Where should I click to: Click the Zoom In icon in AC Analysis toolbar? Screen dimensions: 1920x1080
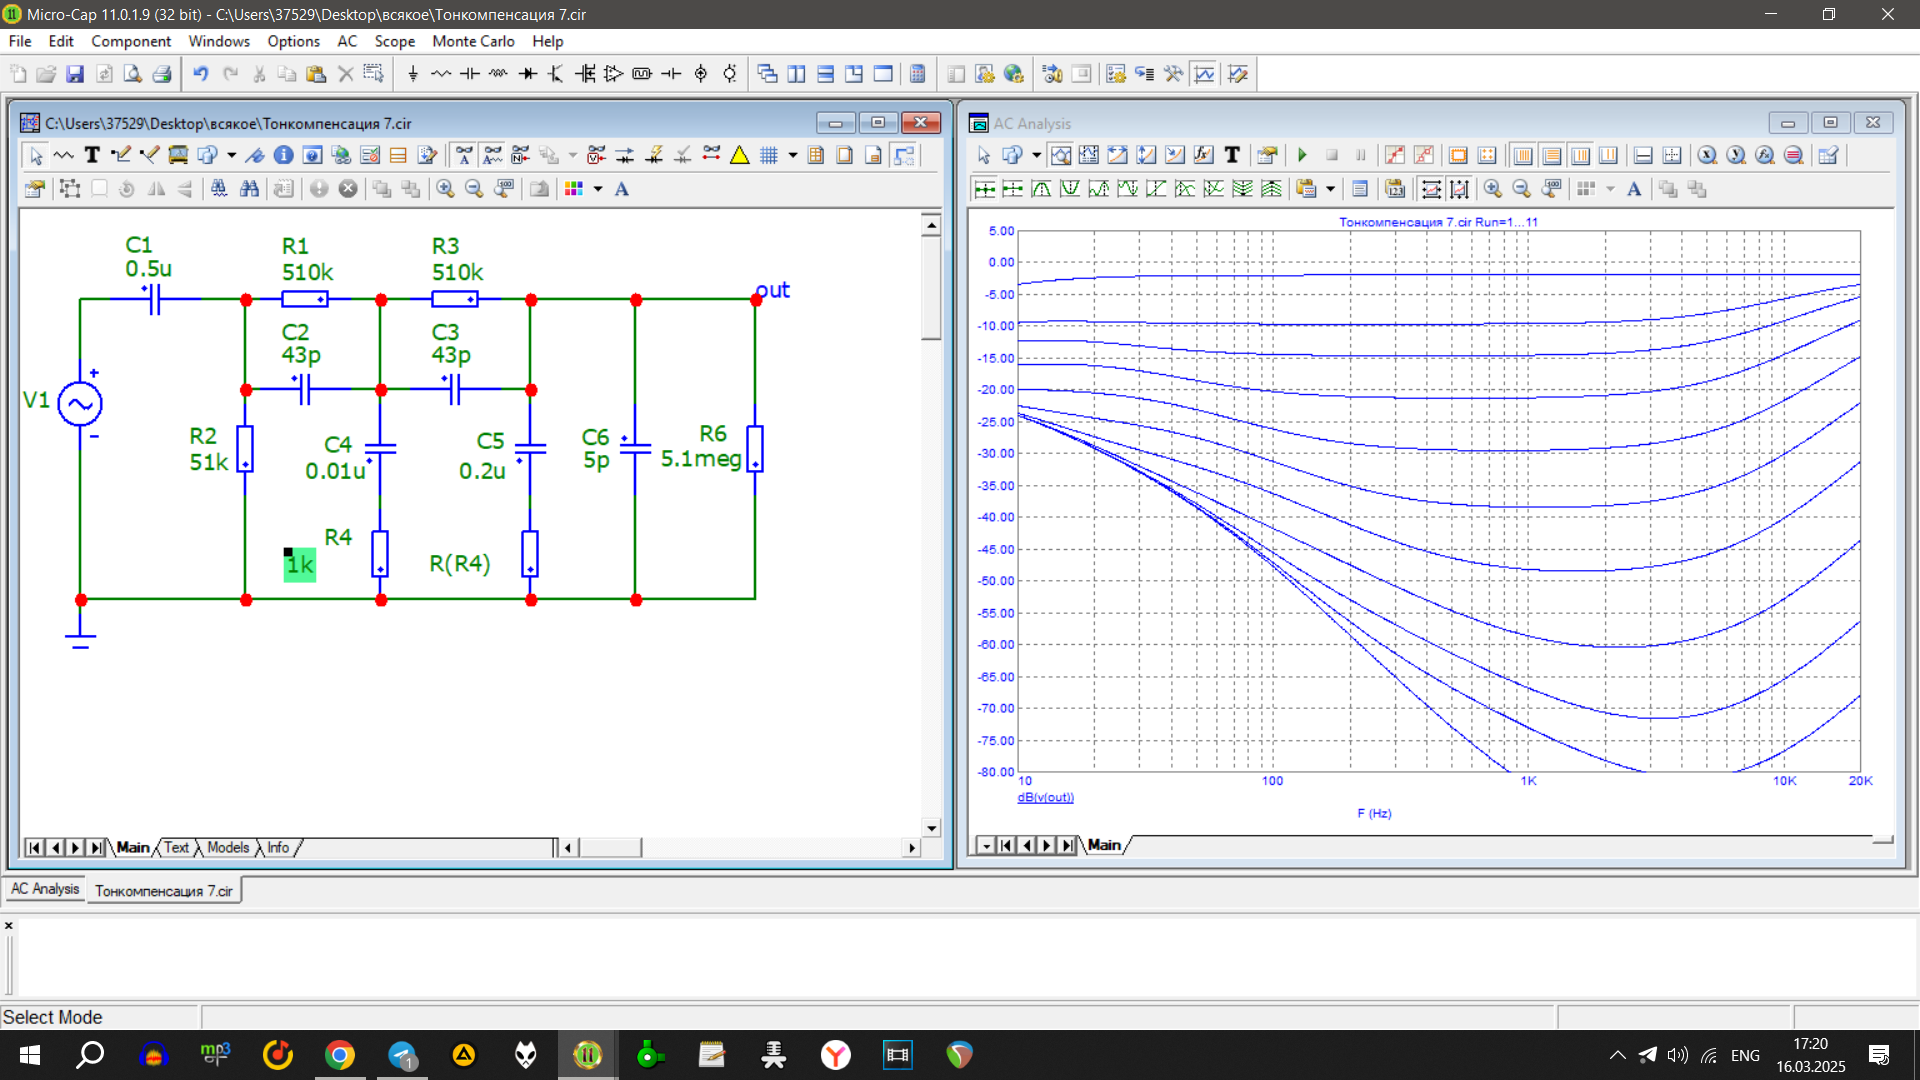pyautogui.click(x=1492, y=189)
